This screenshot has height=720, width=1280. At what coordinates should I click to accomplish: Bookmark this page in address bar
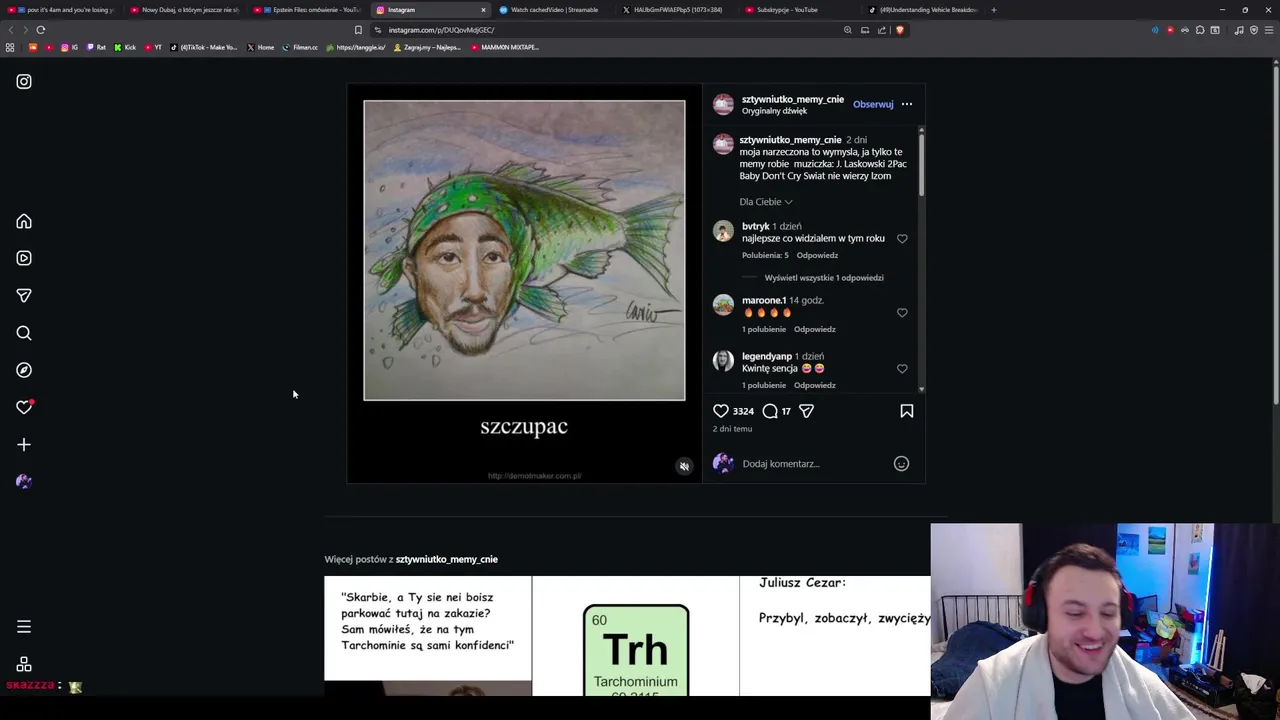tap(358, 30)
